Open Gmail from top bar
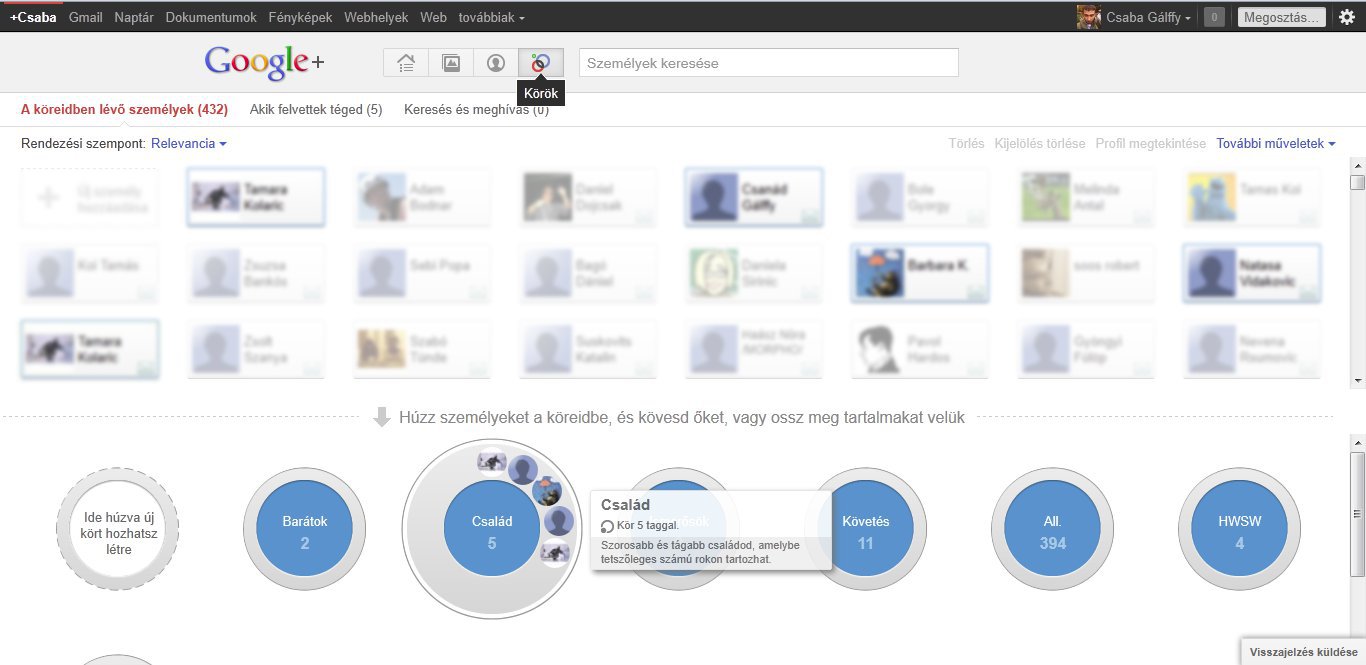Screen dimensions: 1366x665 click(86, 17)
